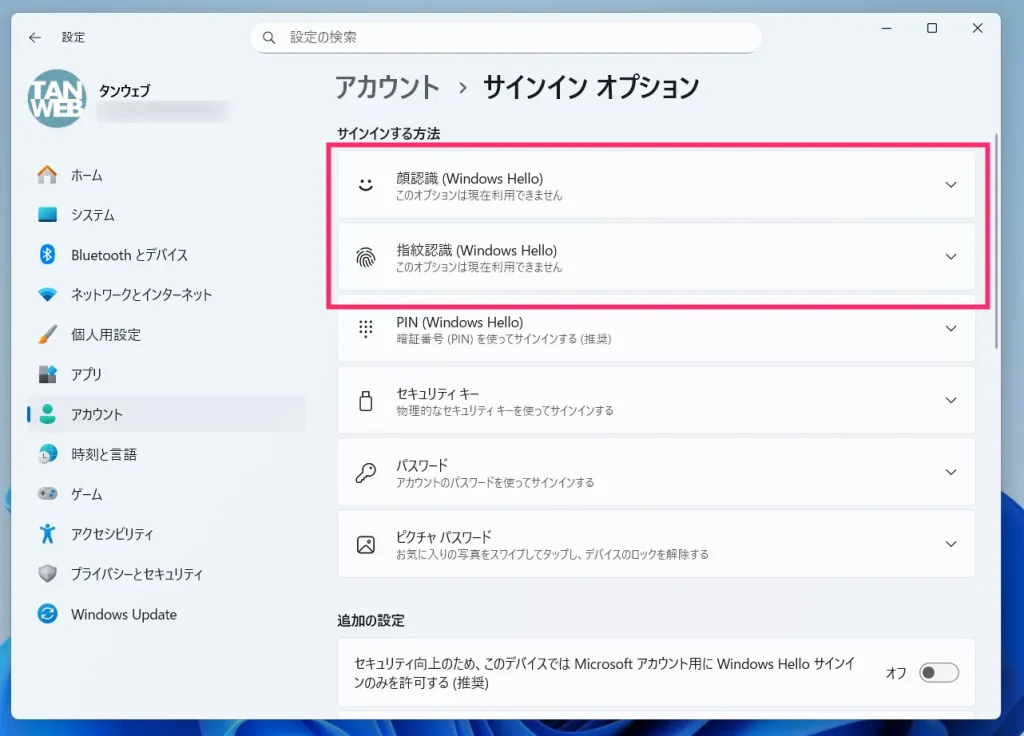Click the Accounts person icon

(47, 414)
